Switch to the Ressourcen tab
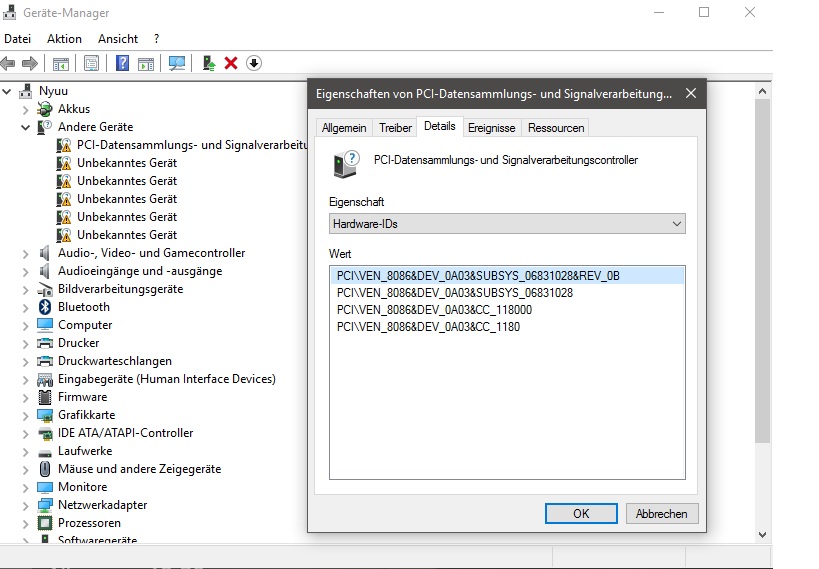The width and height of the screenshot is (819, 569). click(555, 128)
